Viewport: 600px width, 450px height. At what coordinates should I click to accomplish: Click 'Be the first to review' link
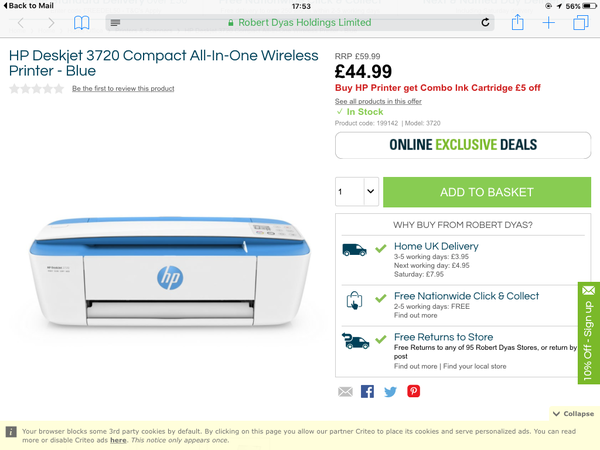tap(123, 88)
